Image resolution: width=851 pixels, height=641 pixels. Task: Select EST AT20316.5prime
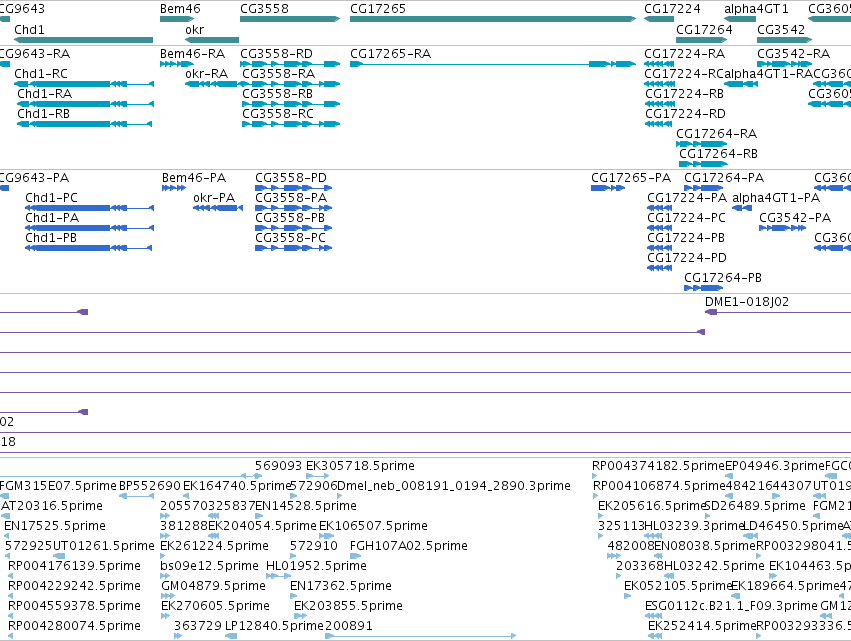click(x=52, y=506)
